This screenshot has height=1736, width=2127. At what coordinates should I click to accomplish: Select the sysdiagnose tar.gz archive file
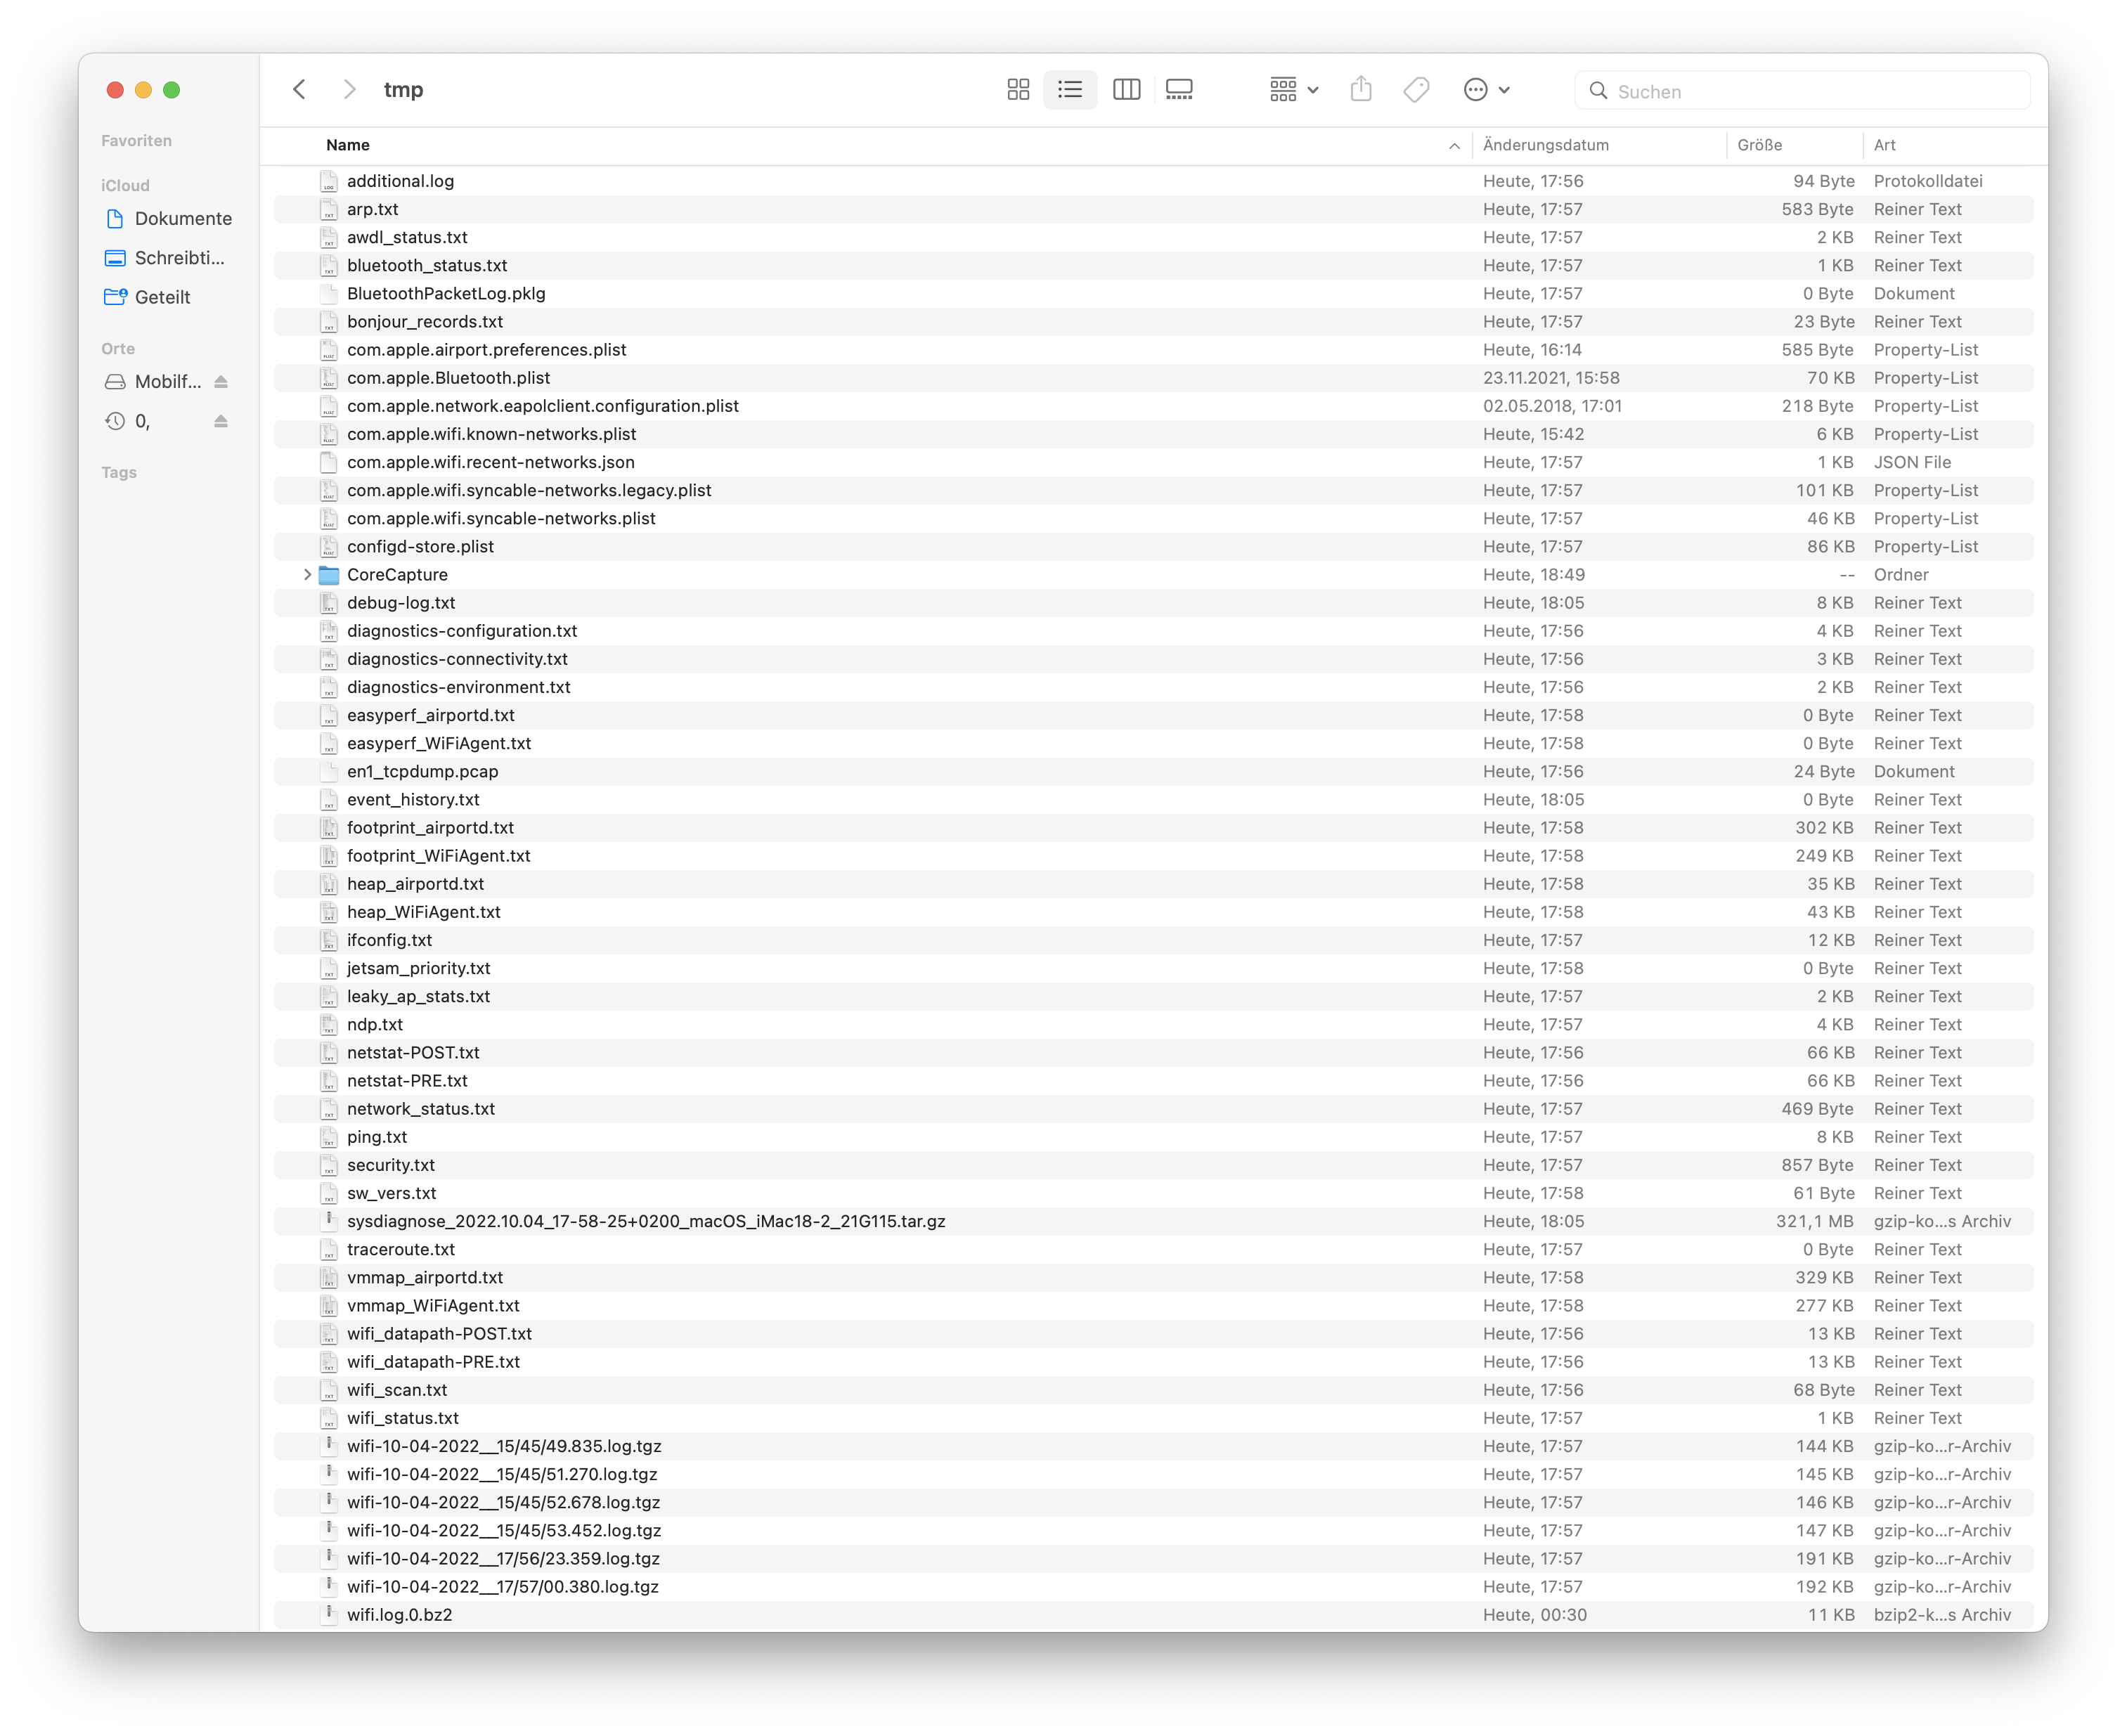pos(646,1221)
